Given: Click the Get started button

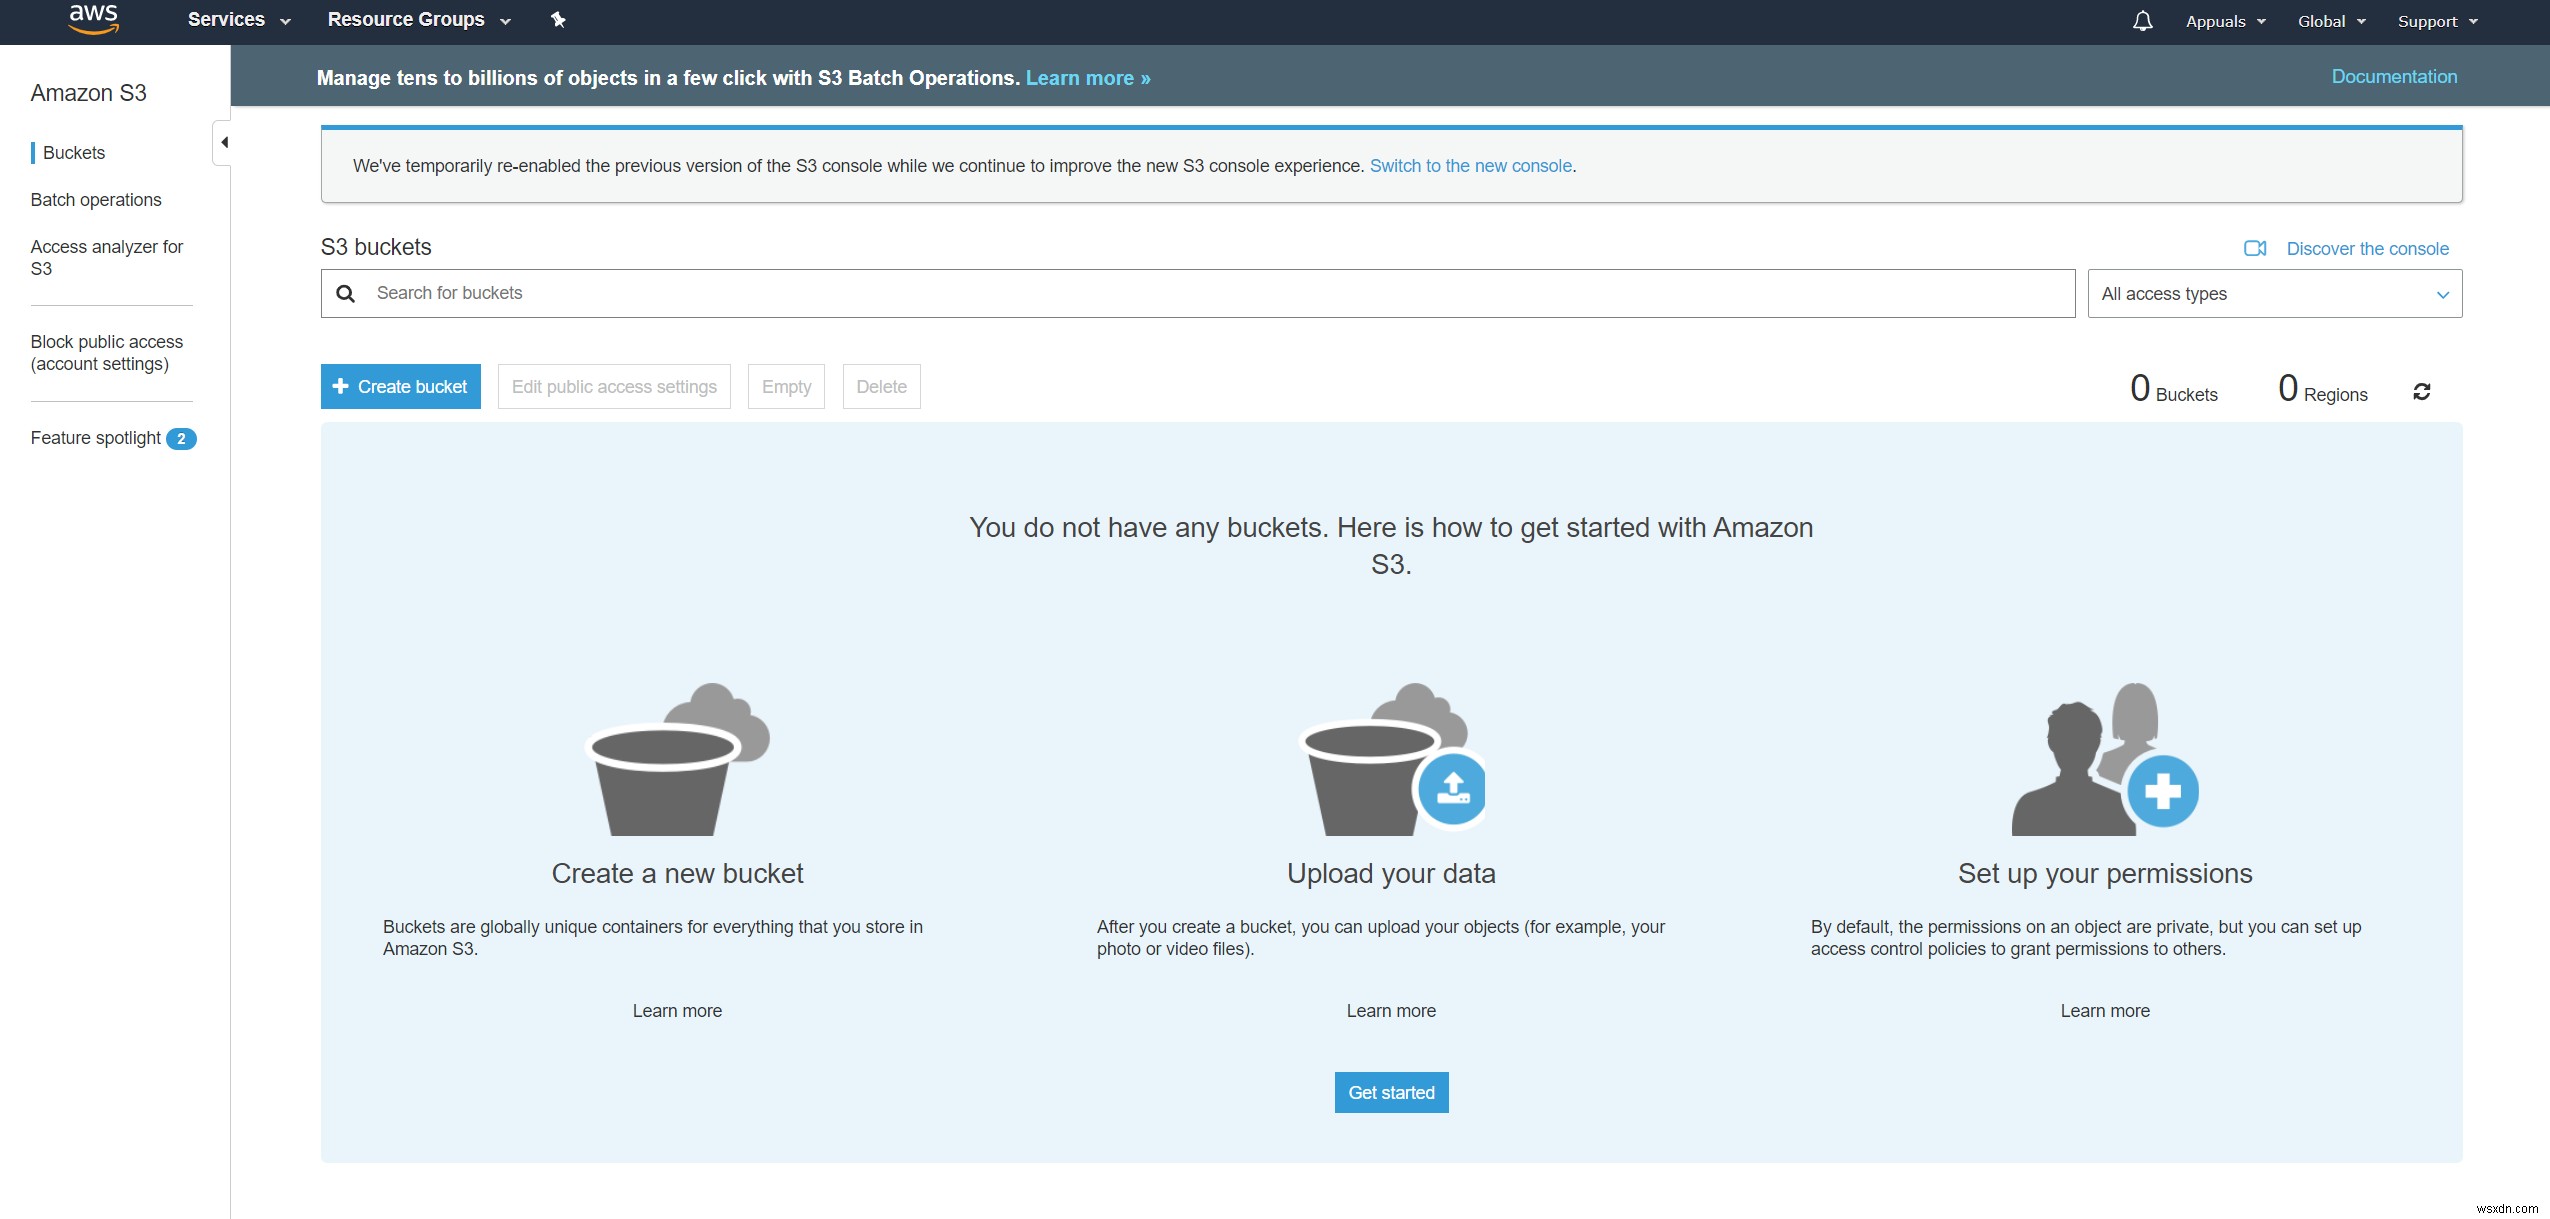Looking at the screenshot, I should [1390, 1092].
